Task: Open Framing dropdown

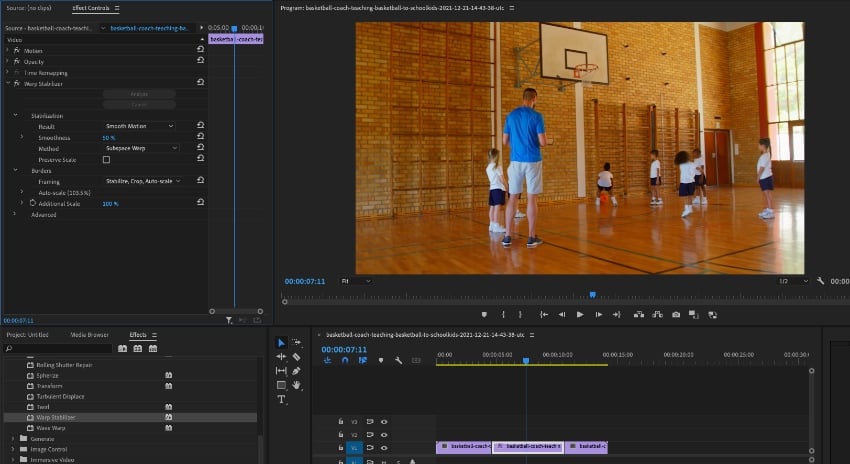Action: [x=143, y=181]
